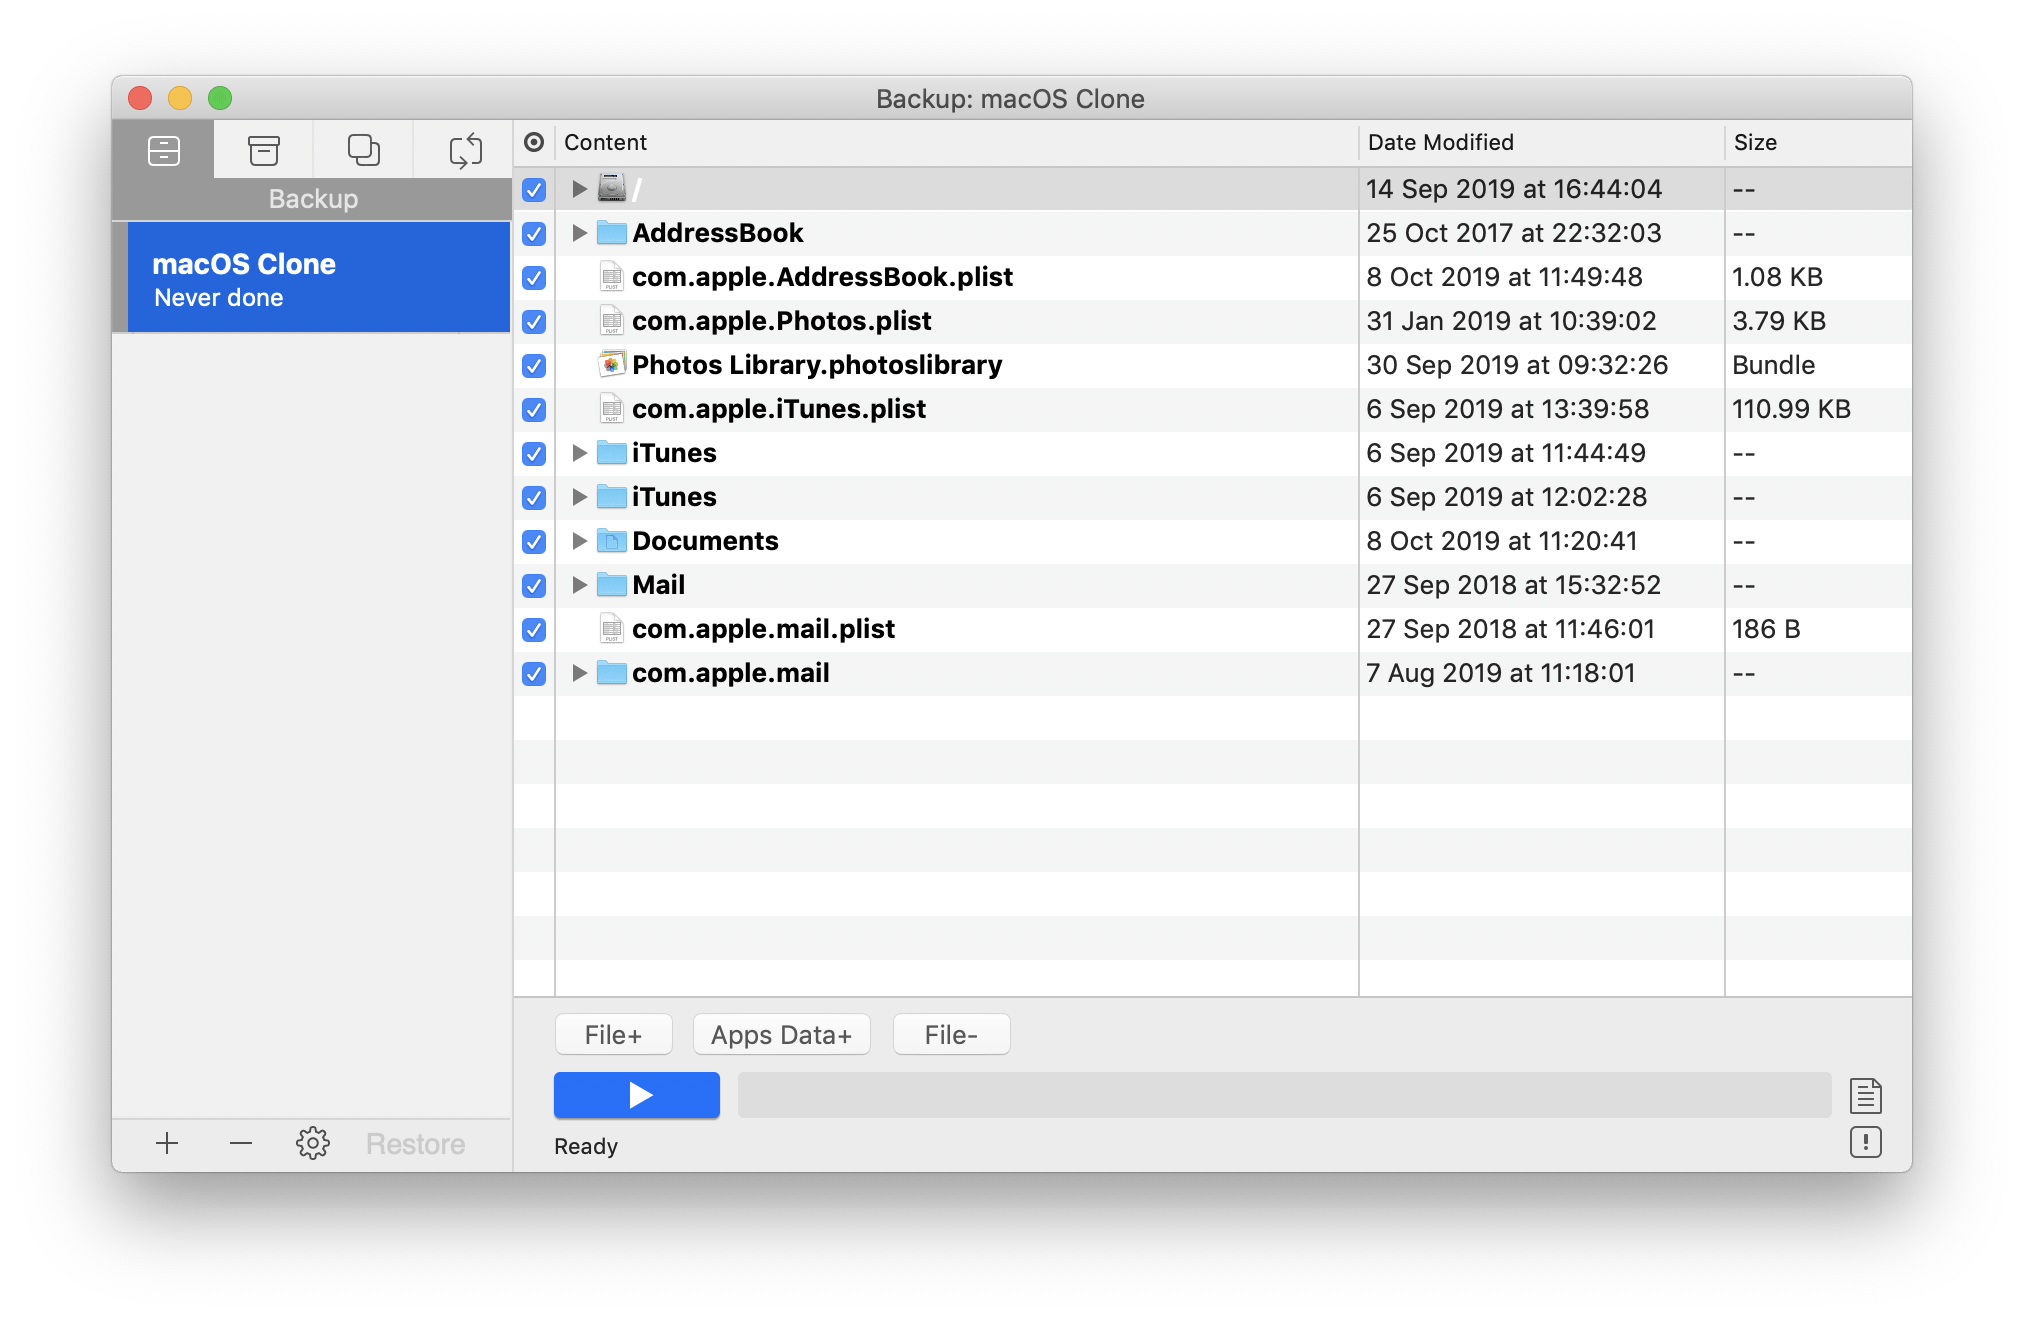2024x1320 pixels.
Task: Remove the selected backup item with minus
Action: click(241, 1143)
